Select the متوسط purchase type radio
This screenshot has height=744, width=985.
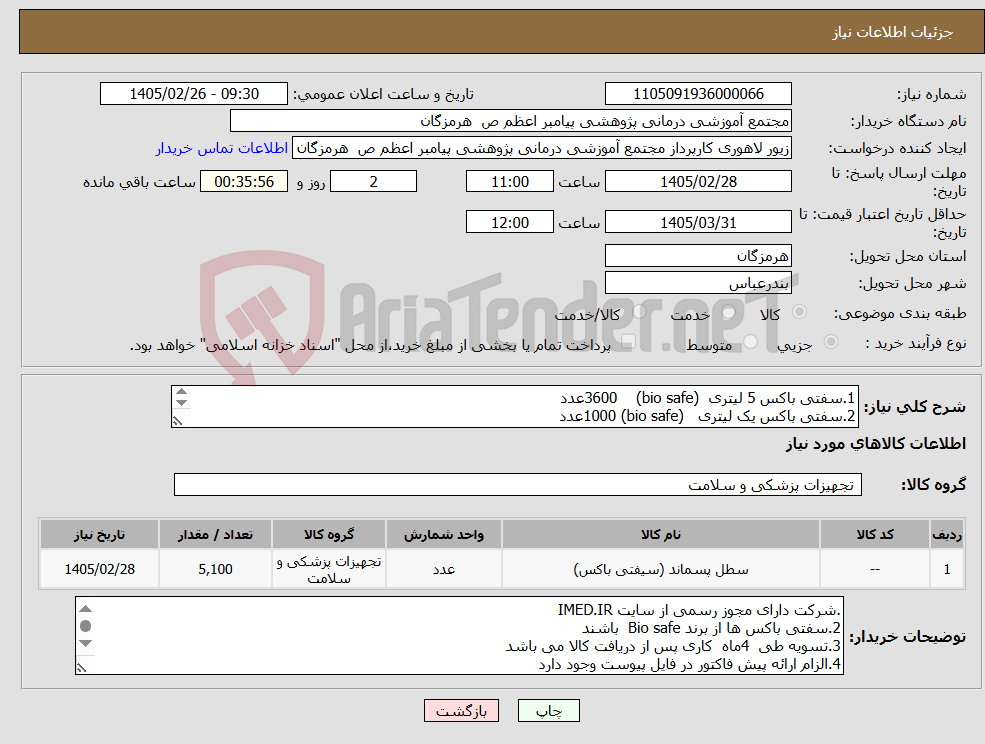point(750,342)
